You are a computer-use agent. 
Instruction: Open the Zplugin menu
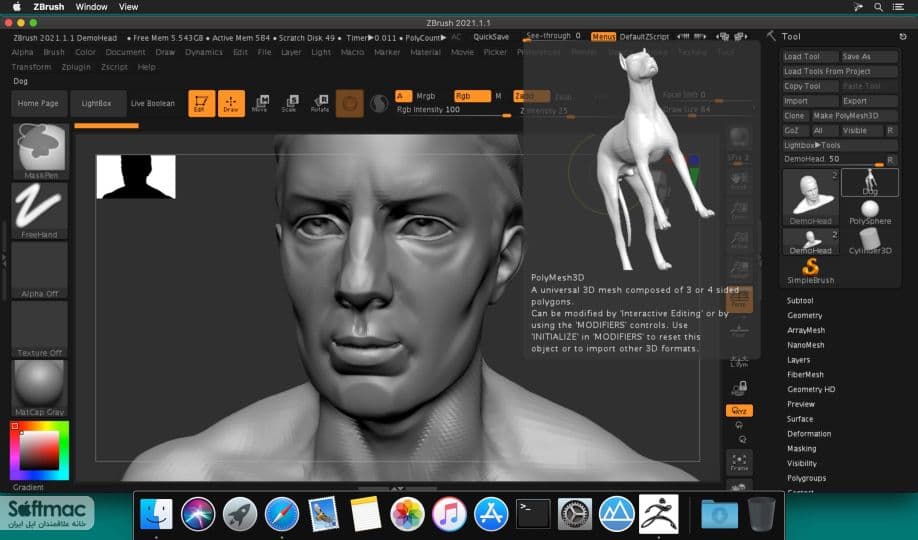point(76,67)
